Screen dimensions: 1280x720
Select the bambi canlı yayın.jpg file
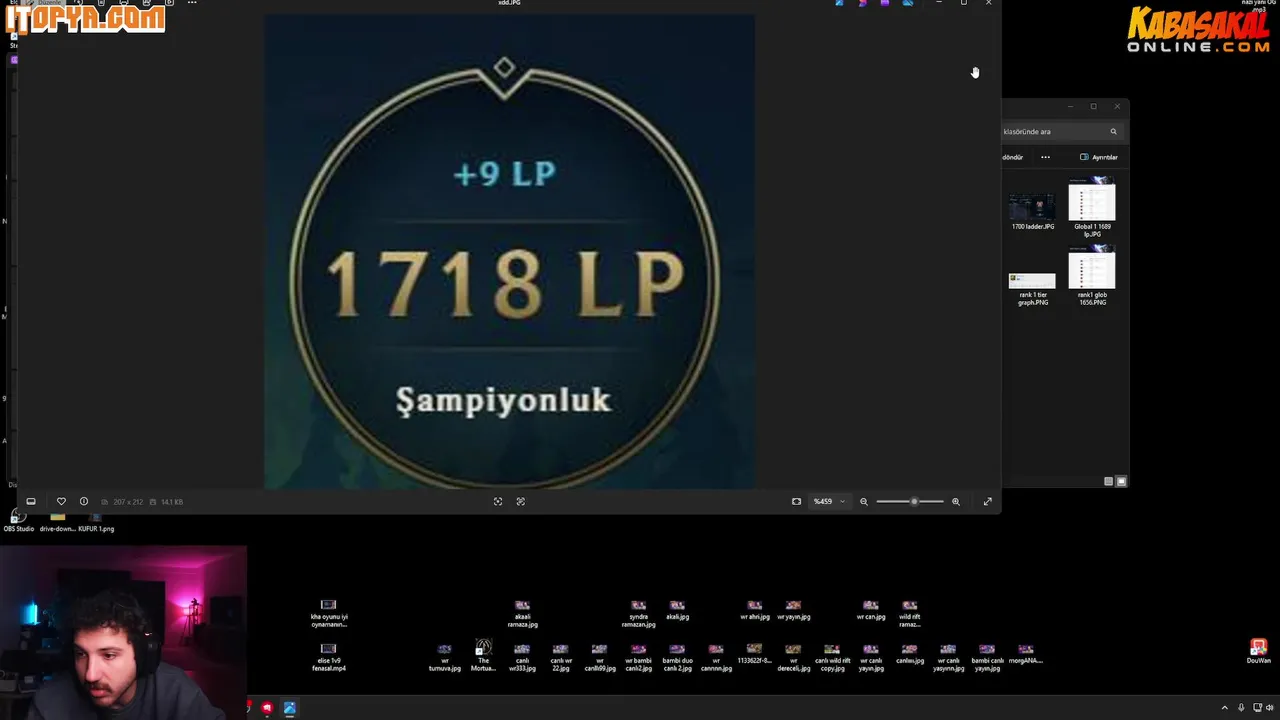987,658
